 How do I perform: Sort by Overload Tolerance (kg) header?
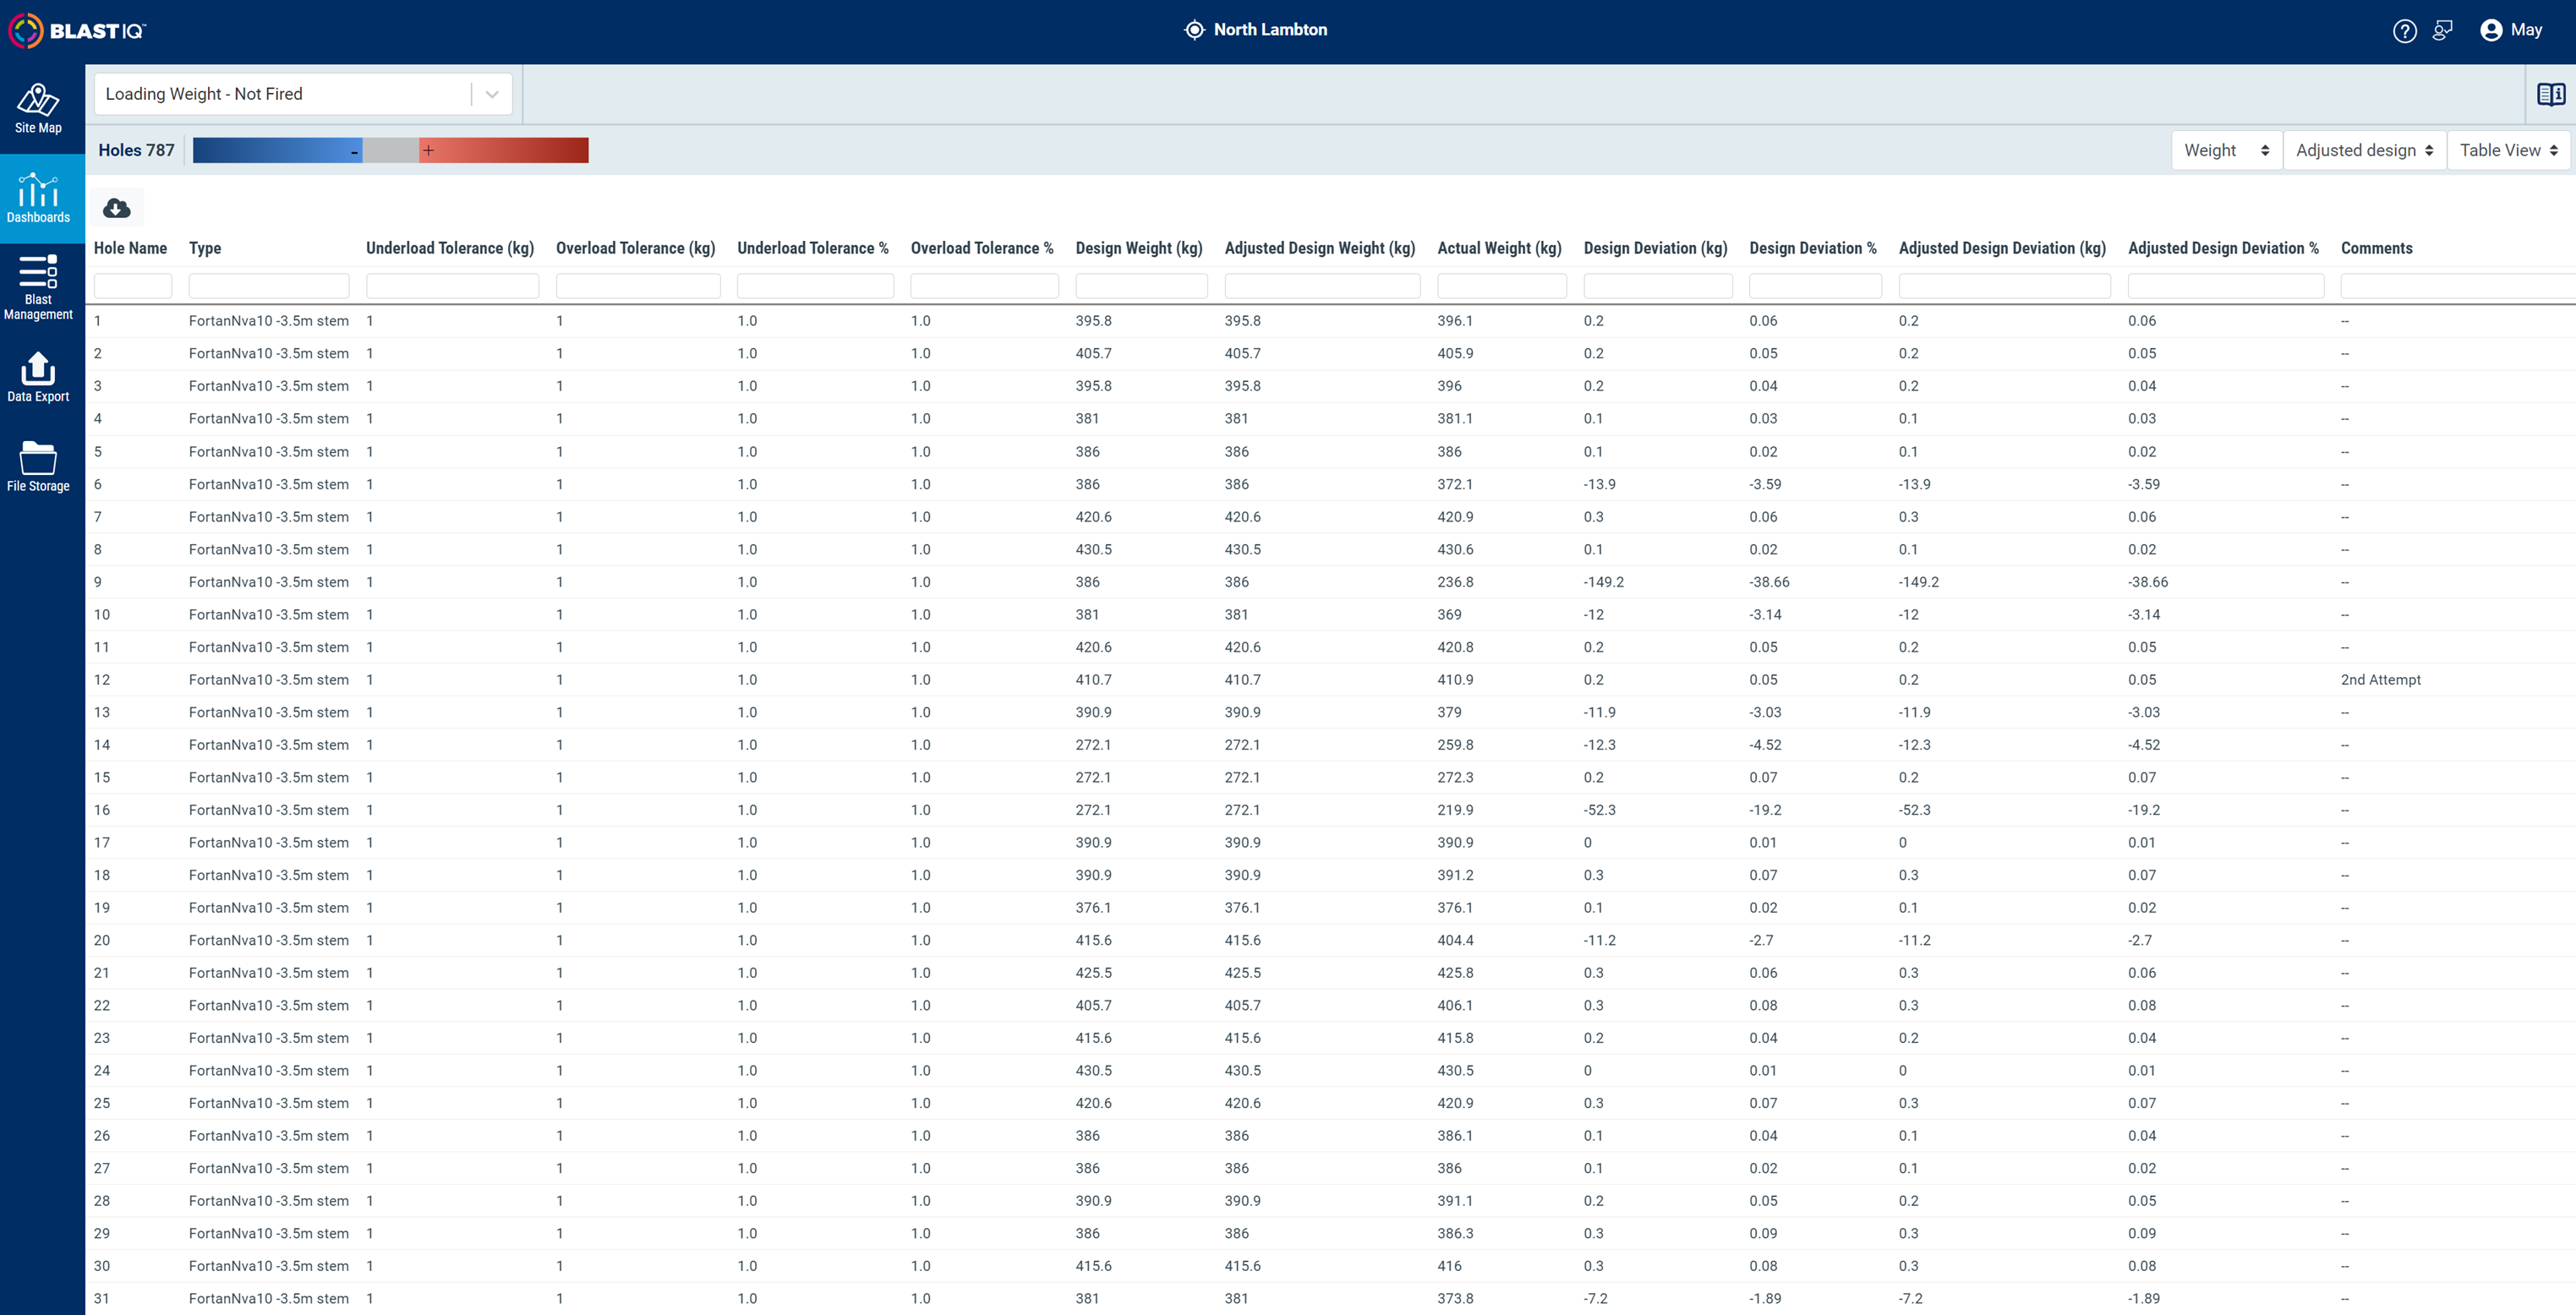(x=635, y=248)
